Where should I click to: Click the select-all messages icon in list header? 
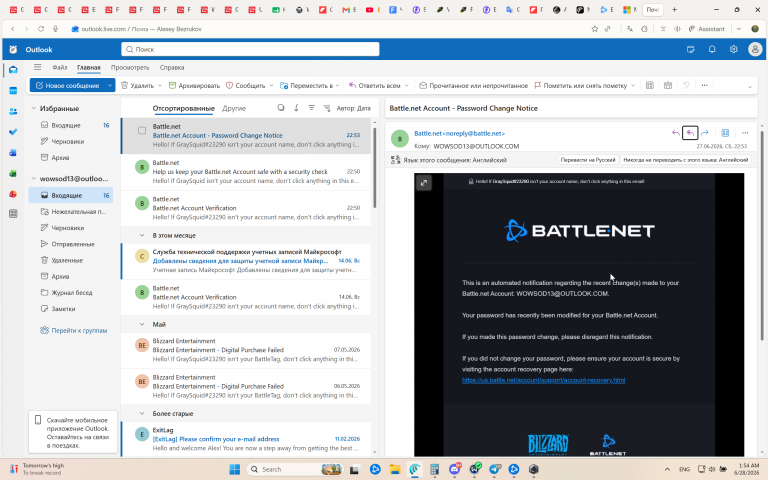pyautogui.click(x=281, y=108)
